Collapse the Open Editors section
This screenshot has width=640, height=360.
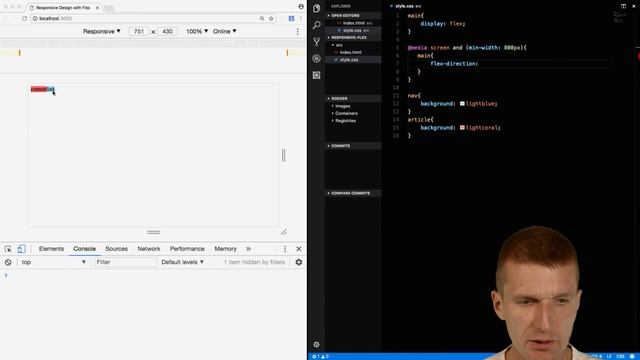click(353, 16)
